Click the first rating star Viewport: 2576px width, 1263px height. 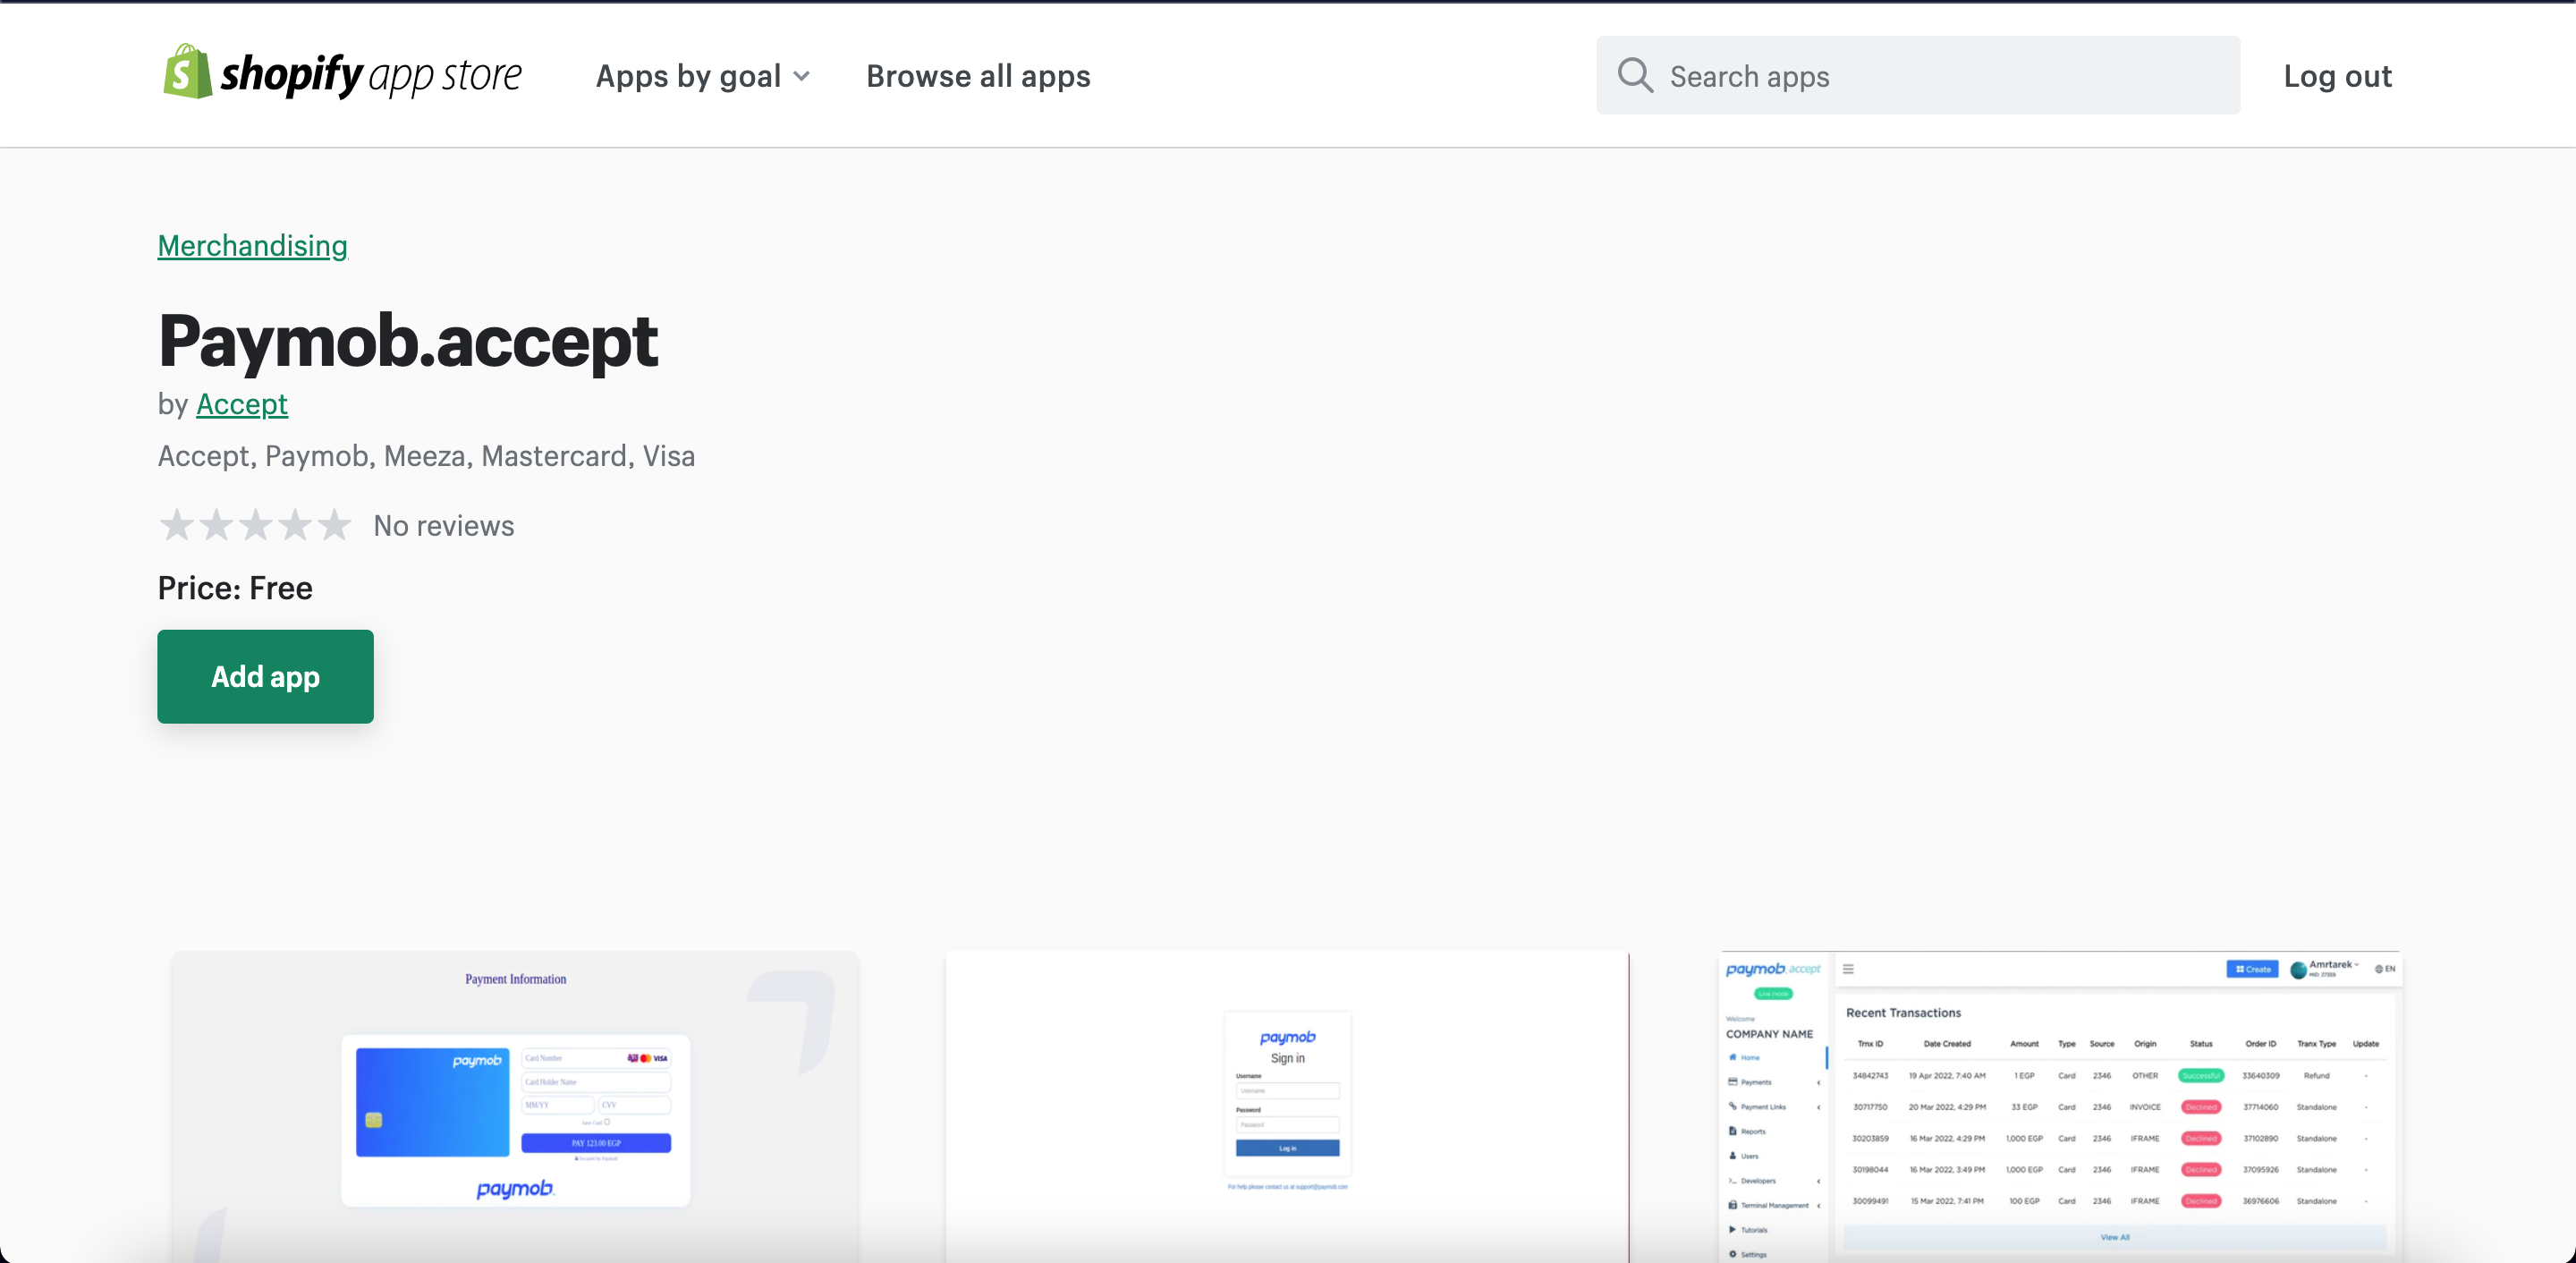(177, 525)
